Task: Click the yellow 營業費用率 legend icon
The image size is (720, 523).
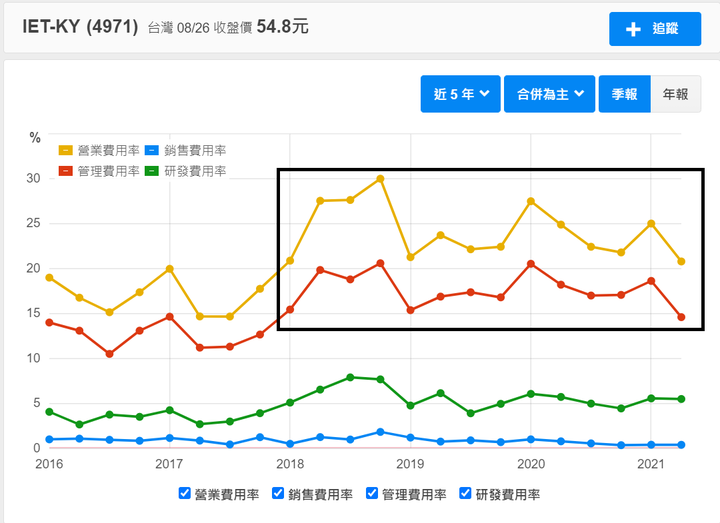Action: 66,150
